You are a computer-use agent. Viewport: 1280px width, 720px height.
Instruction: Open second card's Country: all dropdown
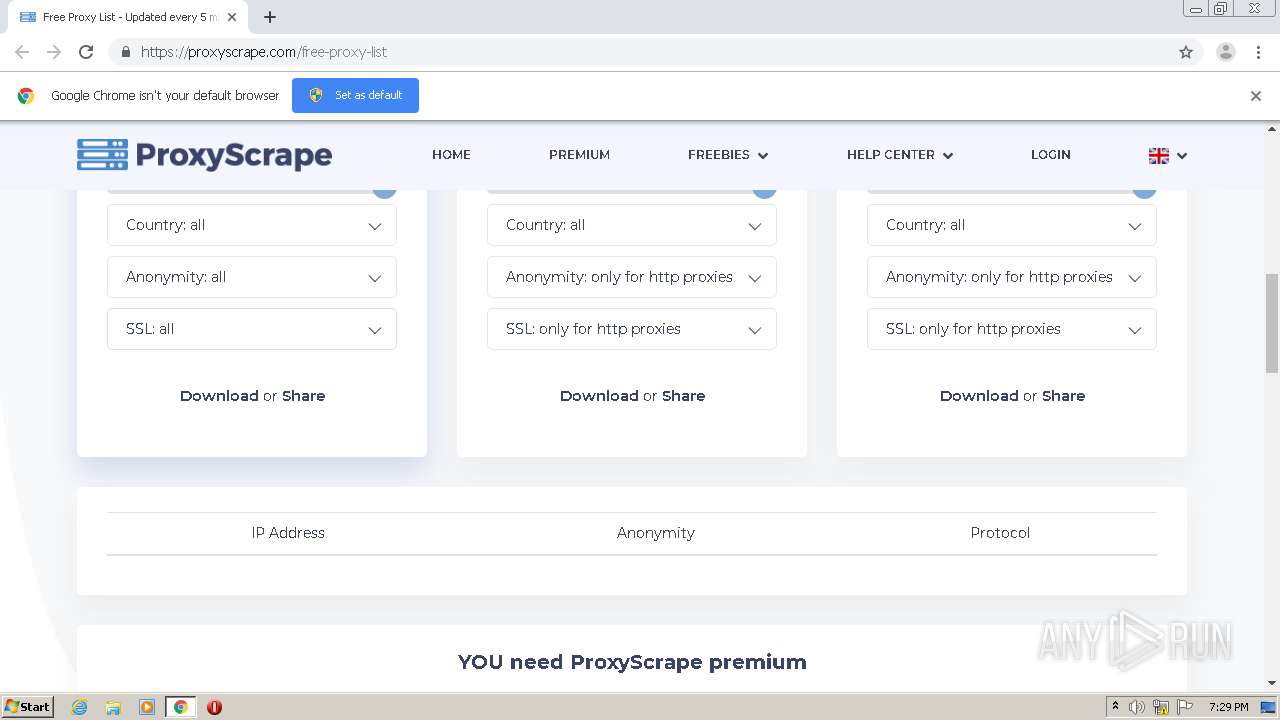632,225
